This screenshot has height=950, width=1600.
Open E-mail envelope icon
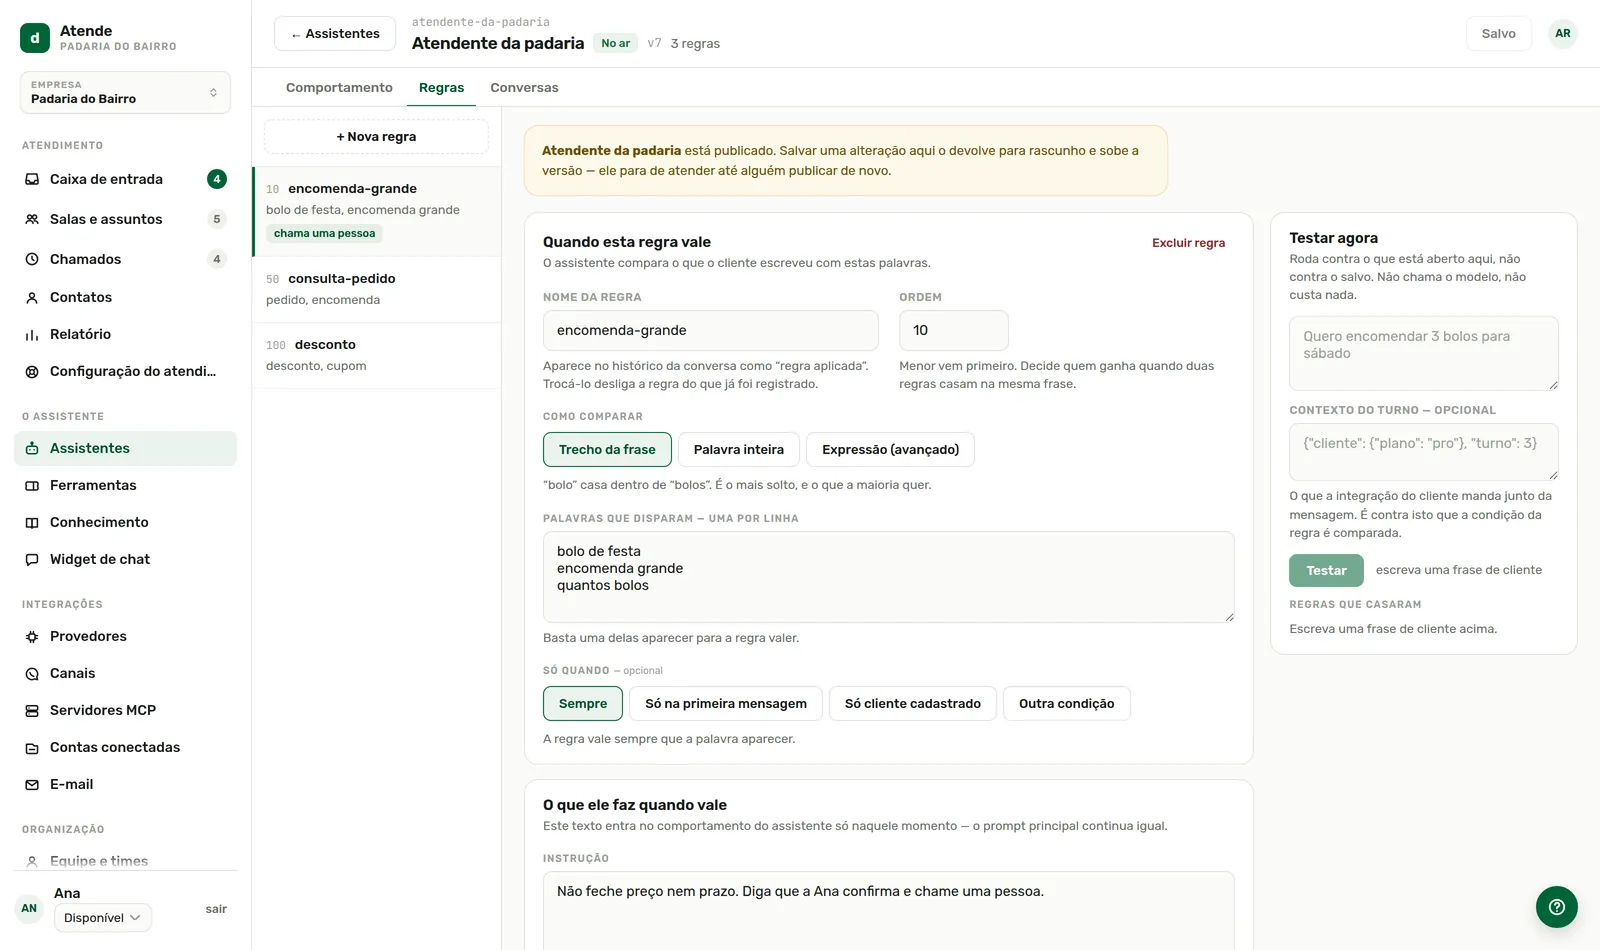pyautogui.click(x=32, y=784)
